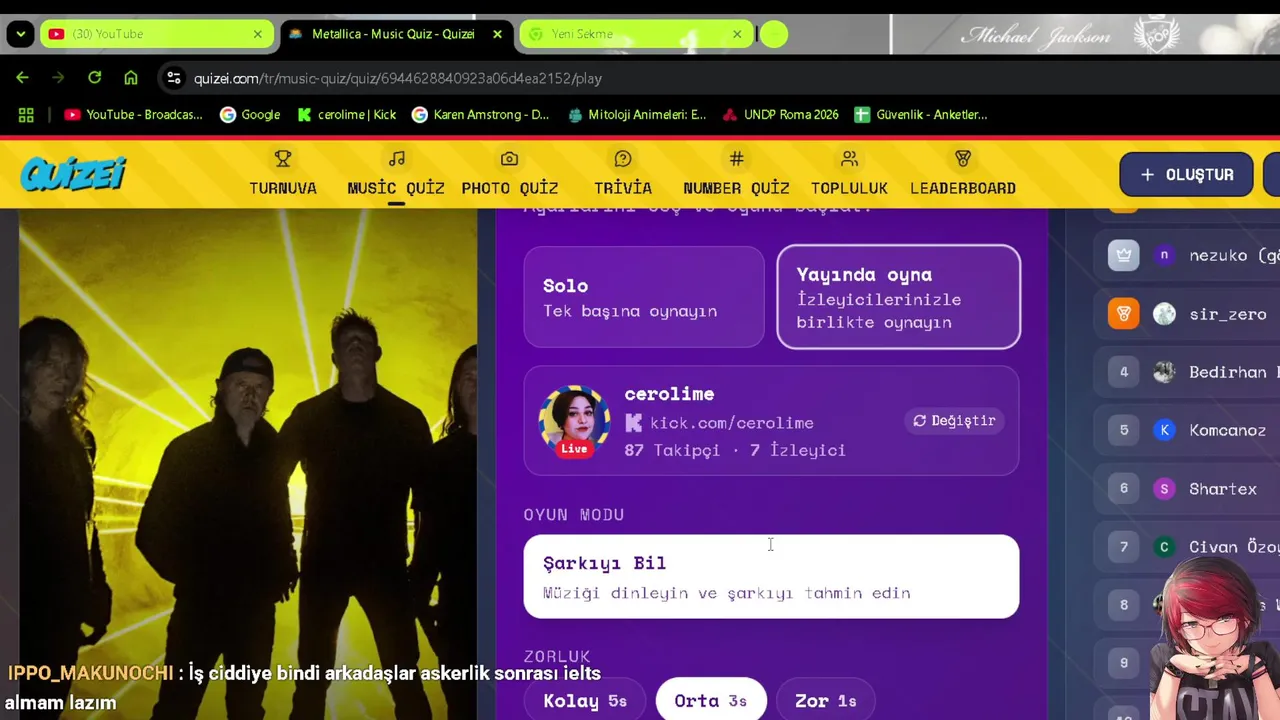Click the Kick logo icon next to channel URL
The image size is (1280, 720).
click(x=634, y=423)
